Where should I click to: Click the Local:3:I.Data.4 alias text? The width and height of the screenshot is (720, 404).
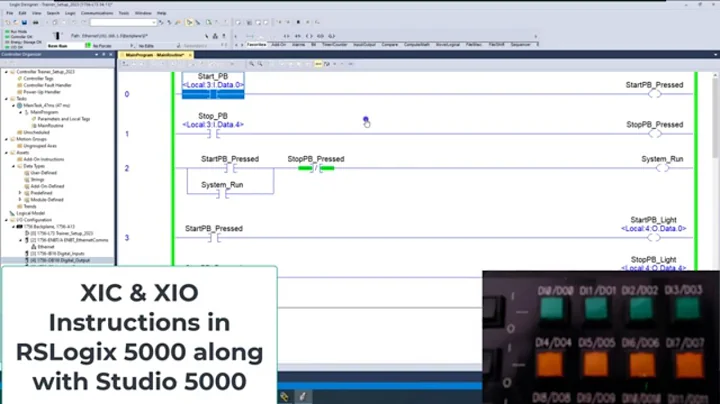click(x=213, y=124)
